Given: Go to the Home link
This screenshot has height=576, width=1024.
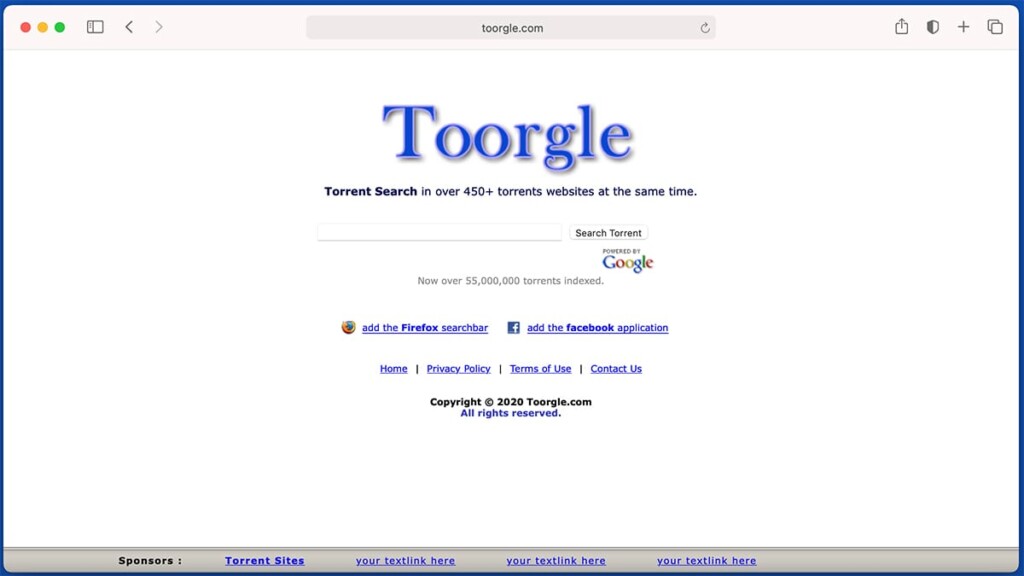Looking at the screenshot, I should [394, 369].
